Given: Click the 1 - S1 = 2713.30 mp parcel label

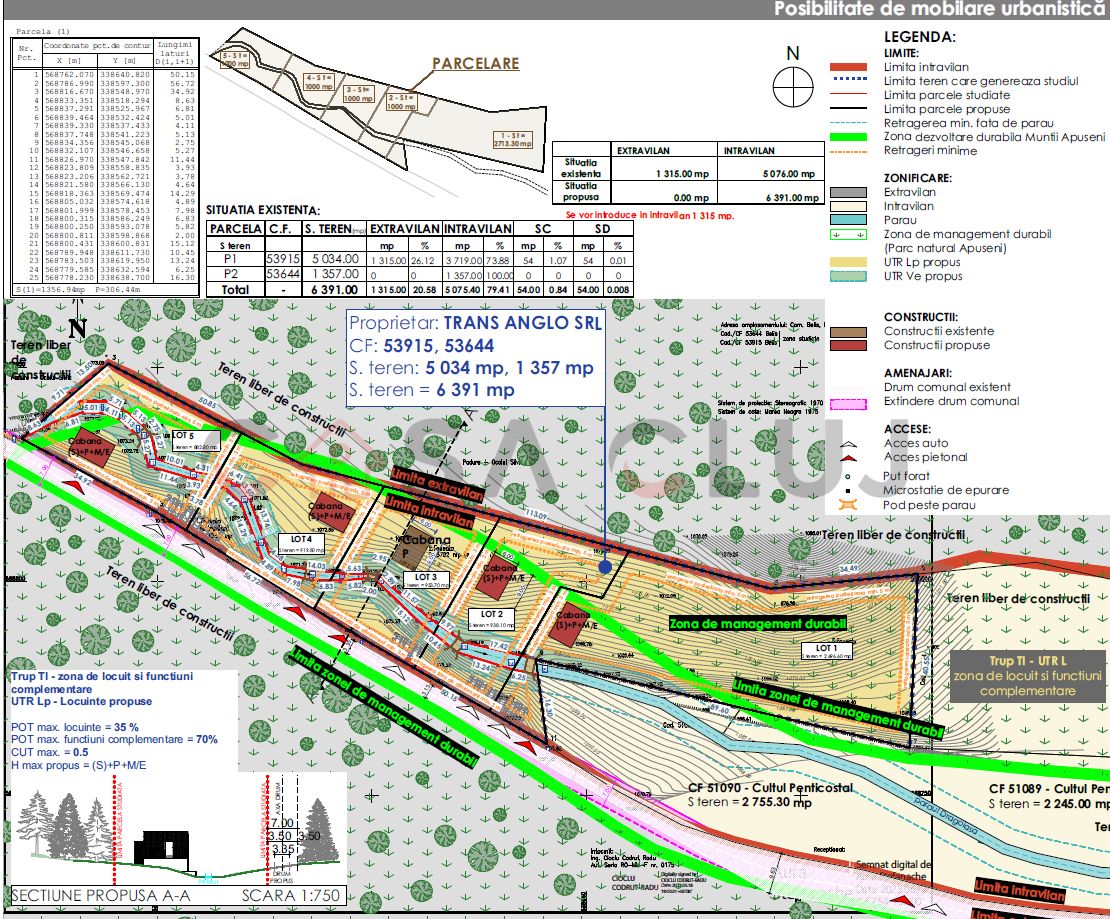Looking at the screenshot, I should pos(512,139).
